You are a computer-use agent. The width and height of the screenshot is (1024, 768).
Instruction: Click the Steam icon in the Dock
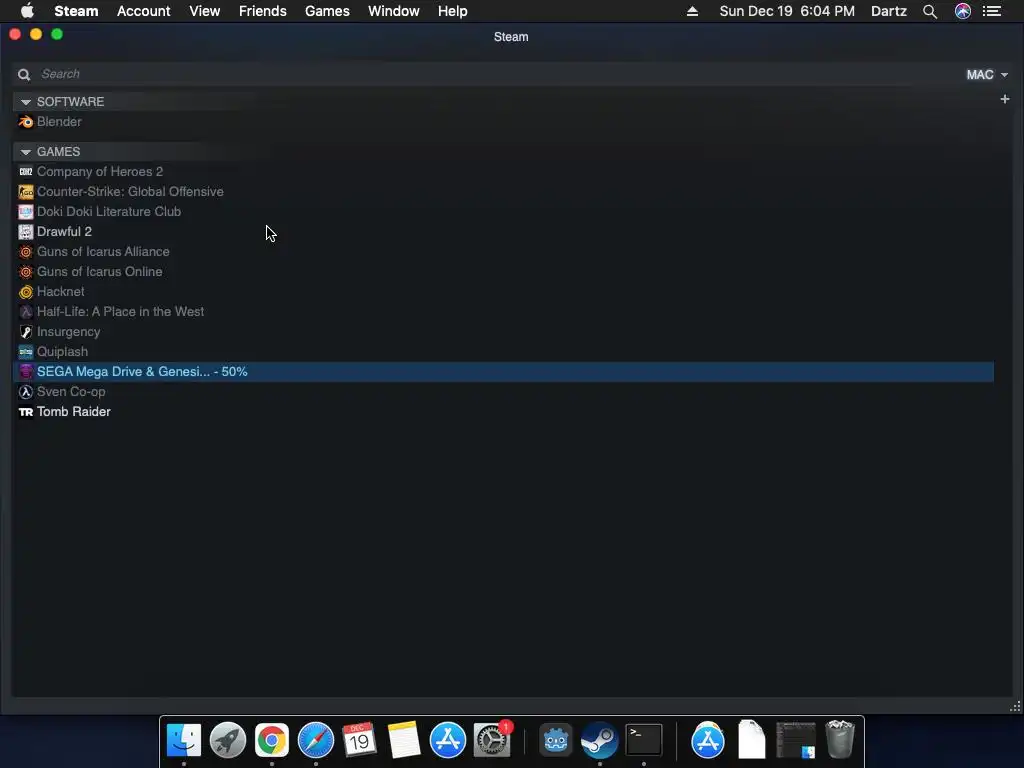pos(600,740)
